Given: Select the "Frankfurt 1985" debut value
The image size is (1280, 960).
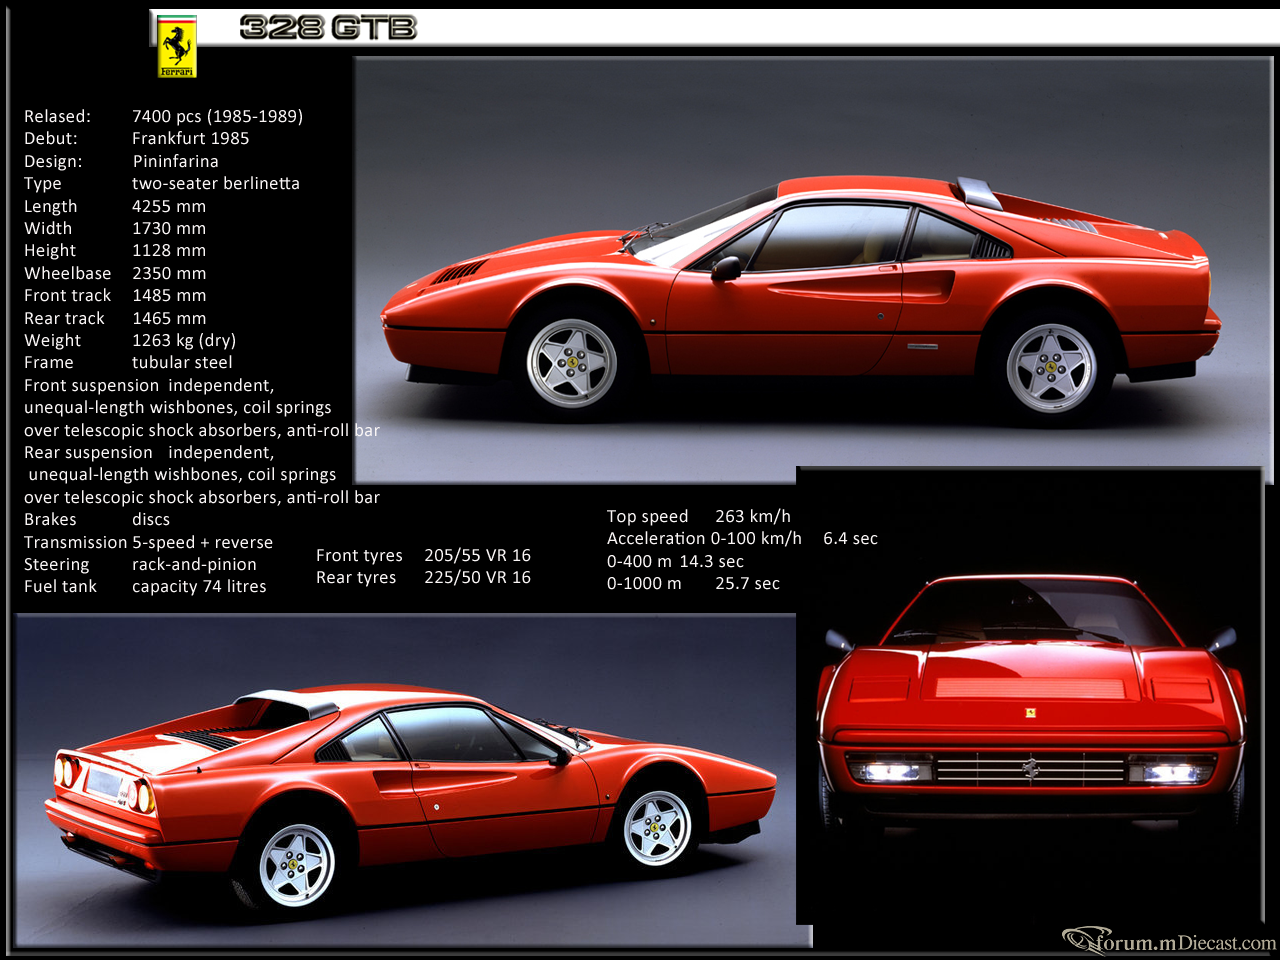Looking at the screenshot, I should tap(190, 138).
